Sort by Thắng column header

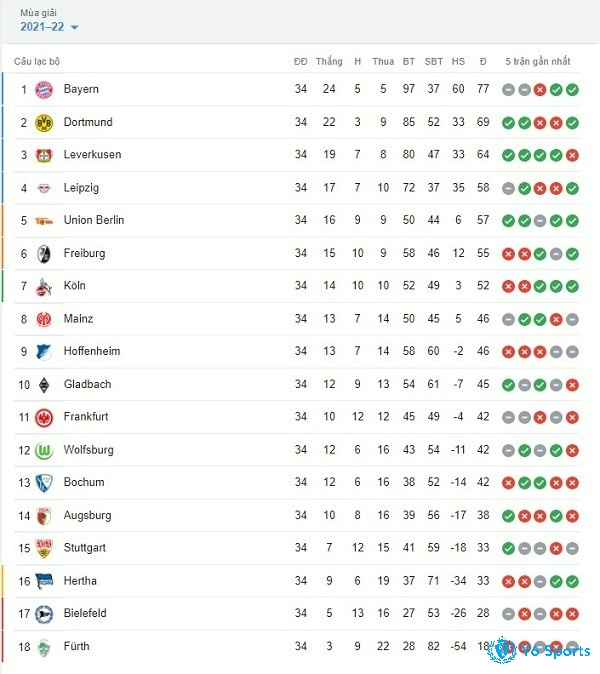pos(329,61)
